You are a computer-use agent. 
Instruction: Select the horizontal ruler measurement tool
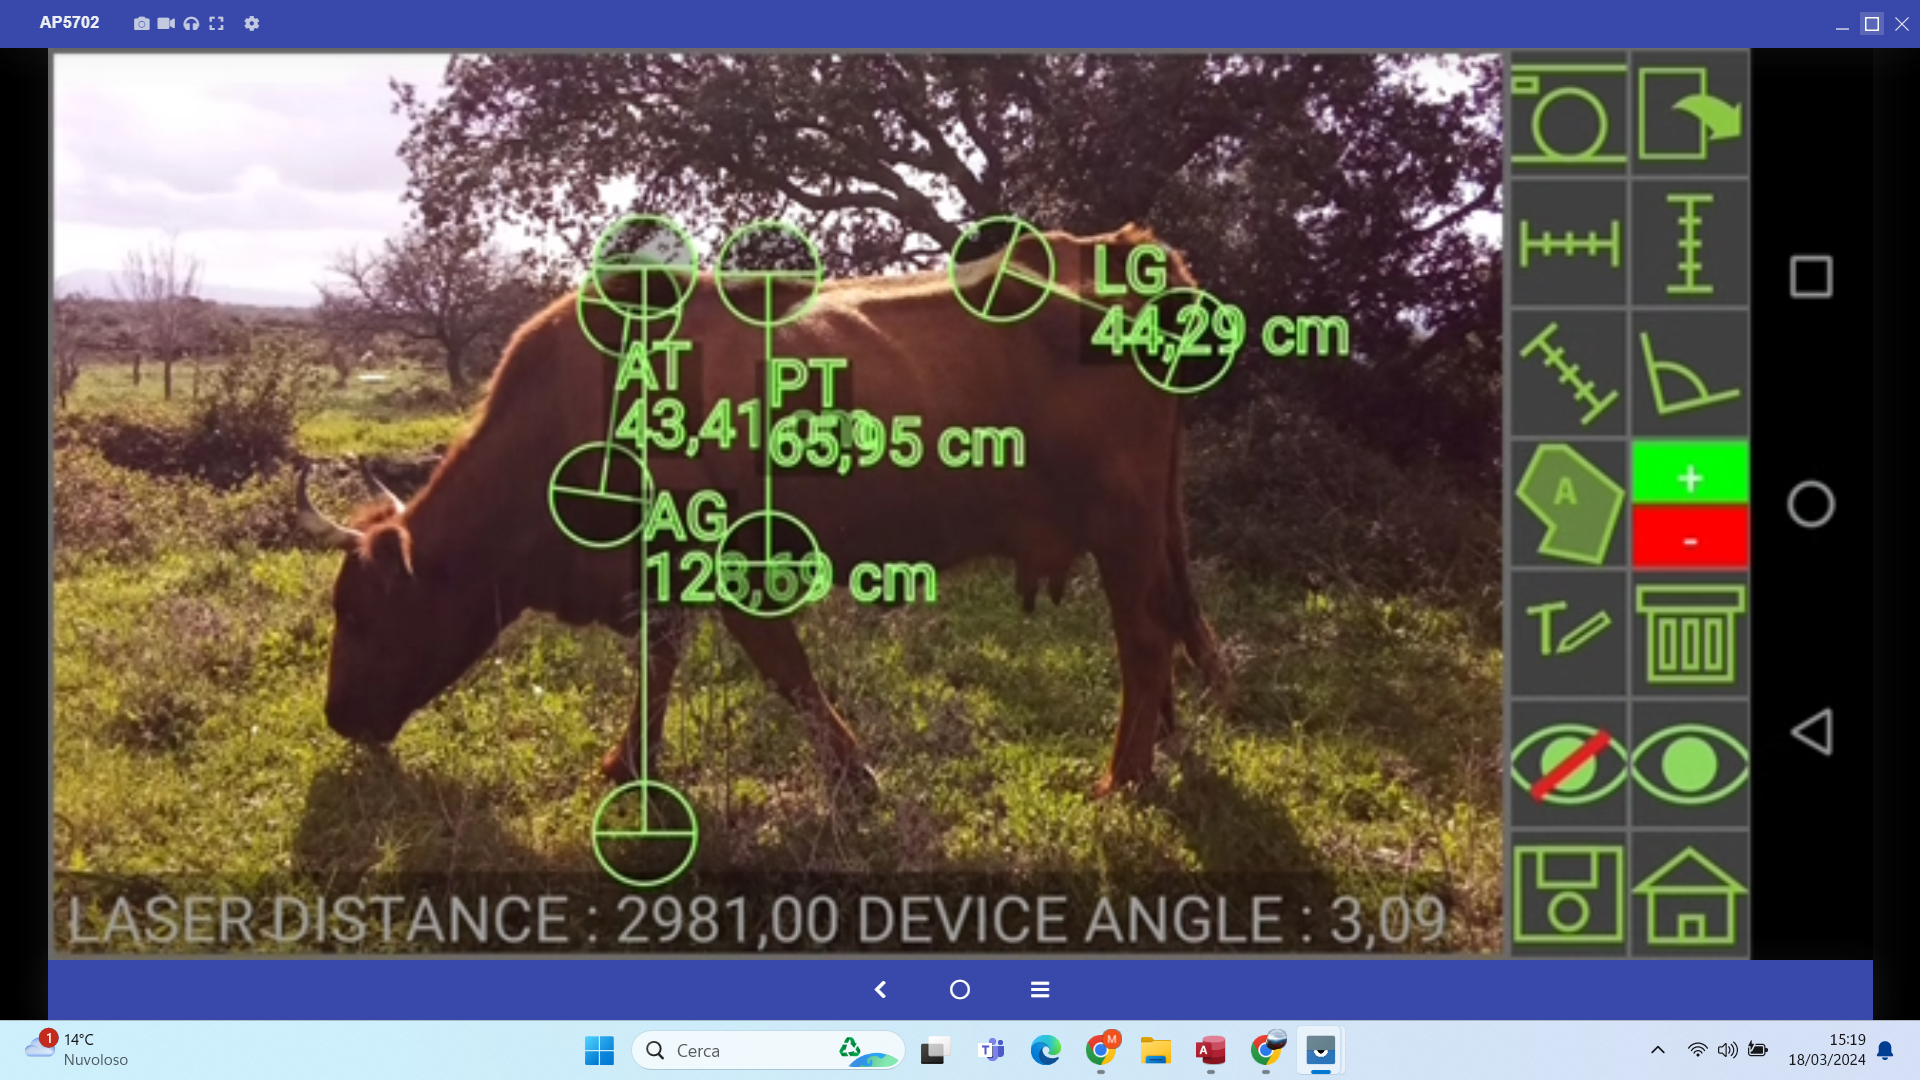tap(1568, 244)
